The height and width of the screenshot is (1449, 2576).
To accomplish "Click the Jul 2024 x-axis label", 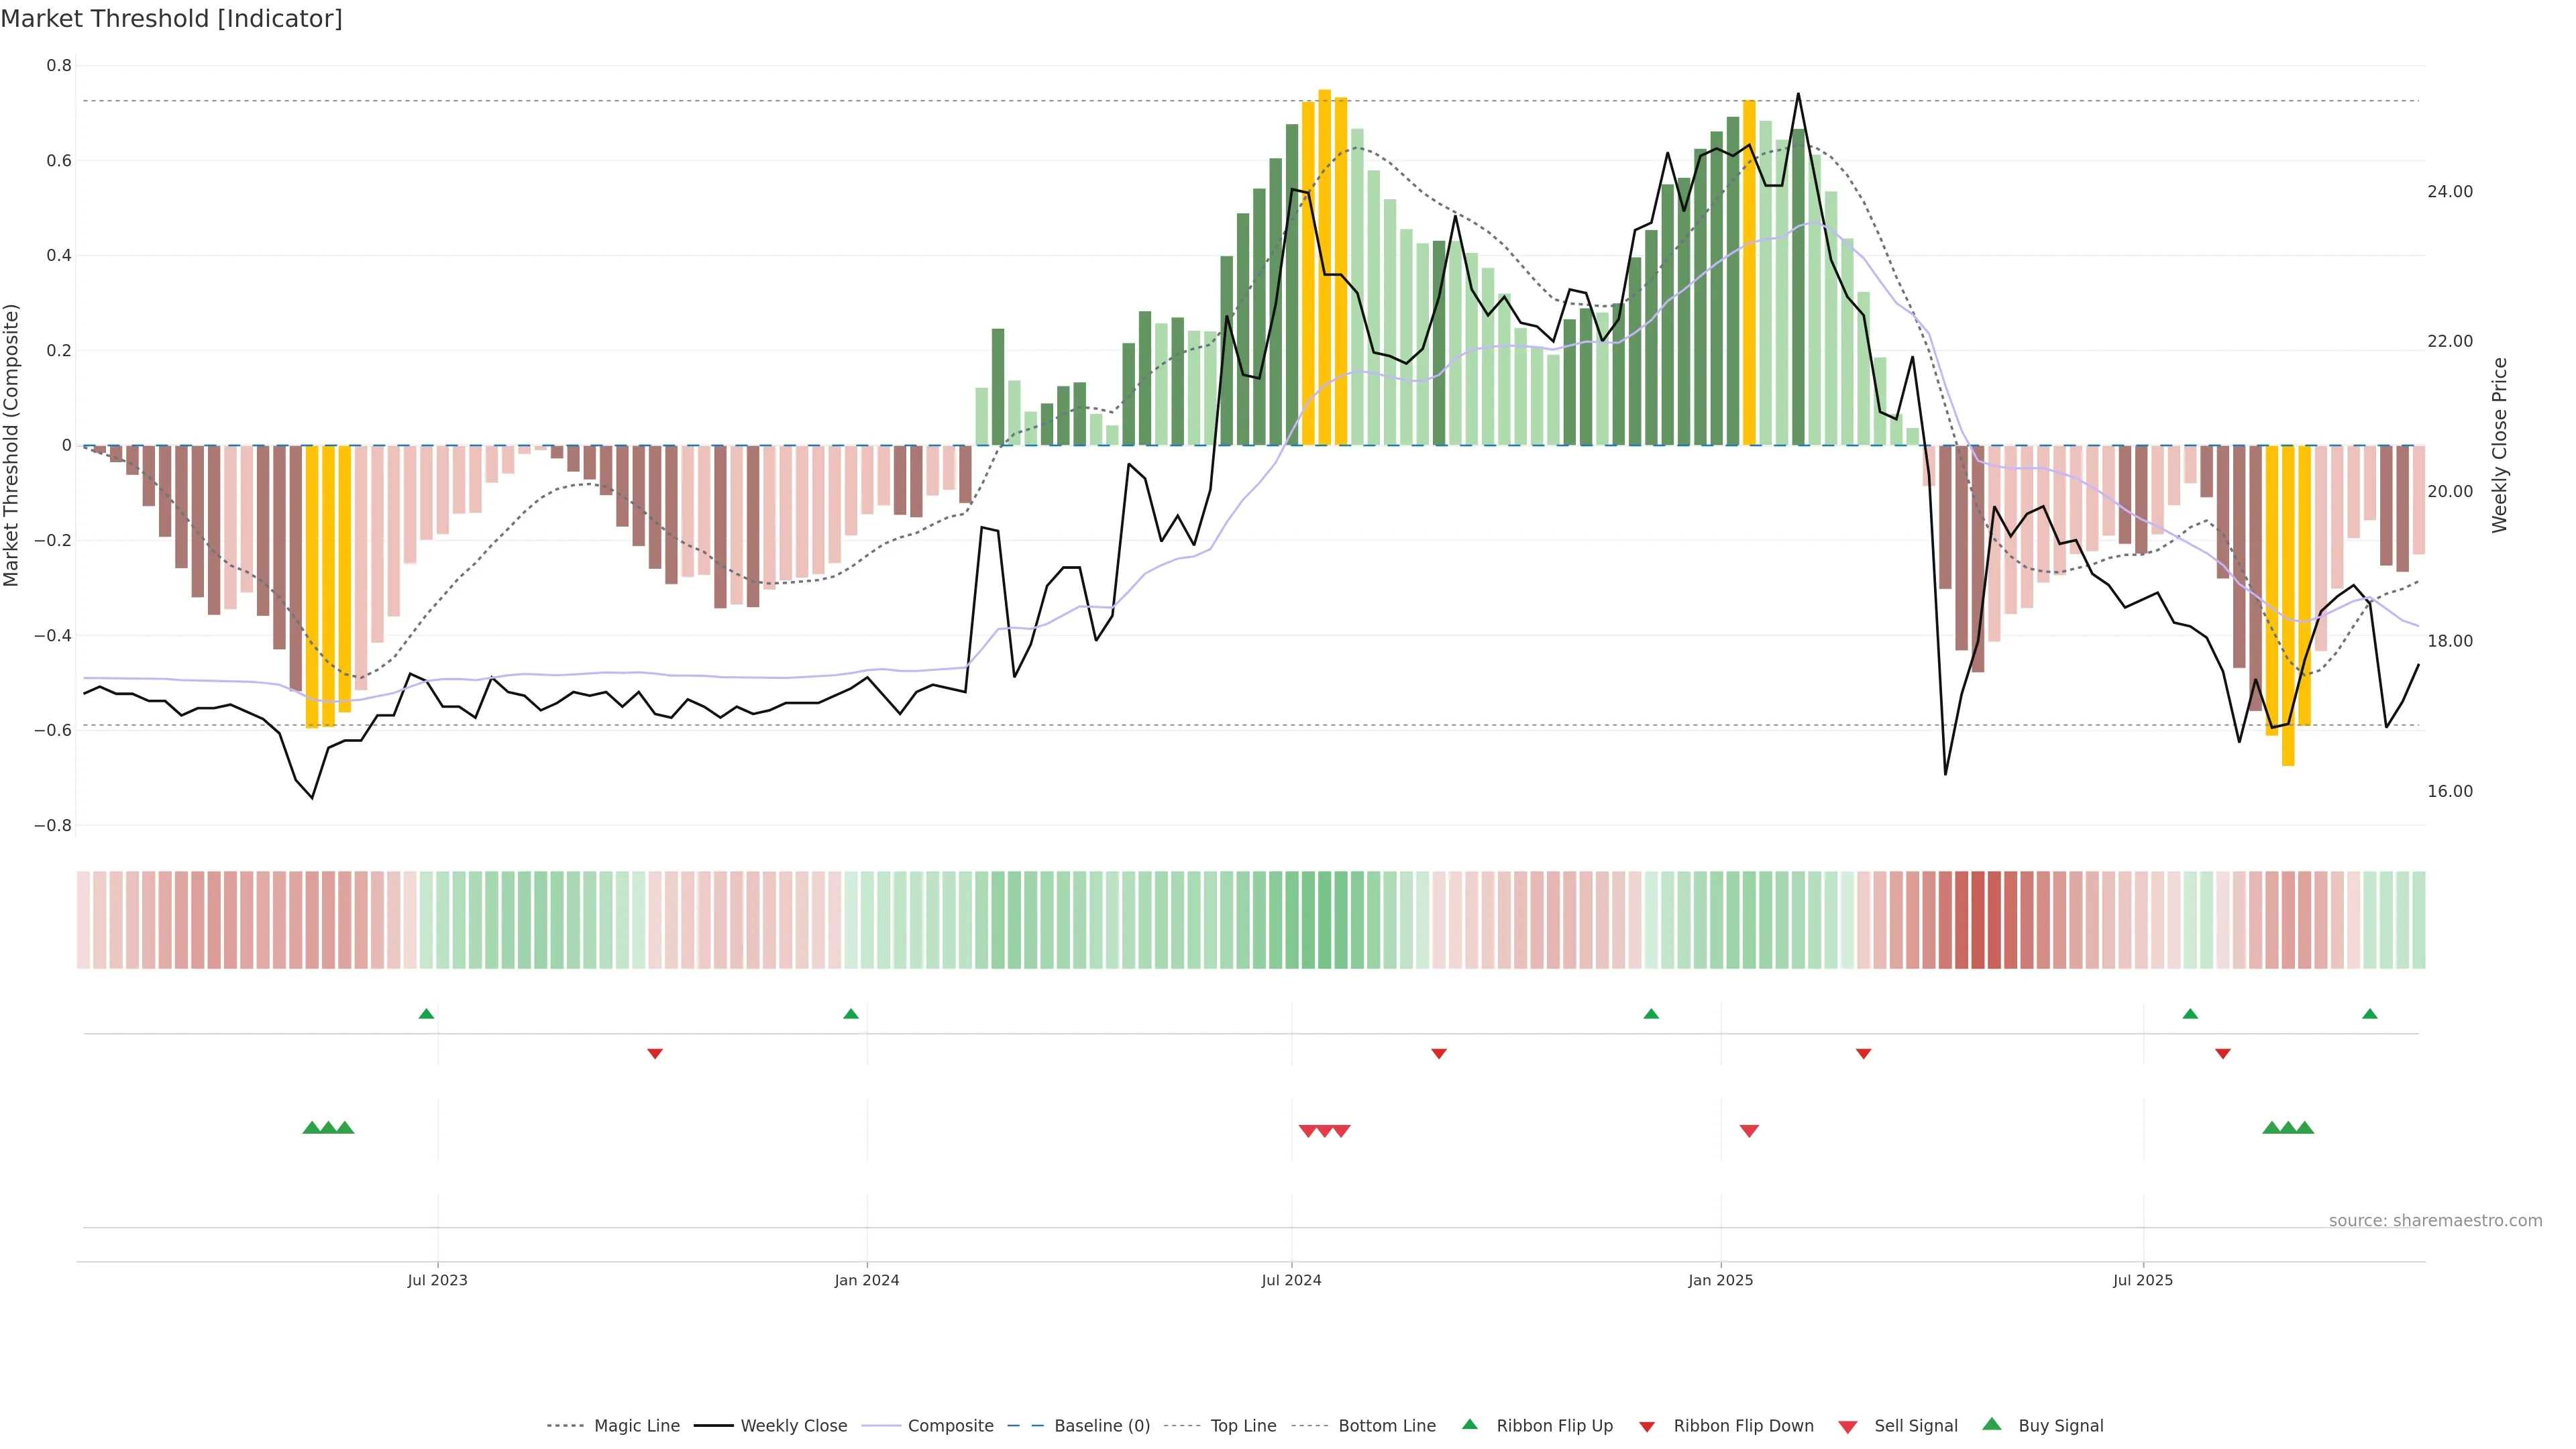I will pyautogui.click(x=1291, y=1280).
